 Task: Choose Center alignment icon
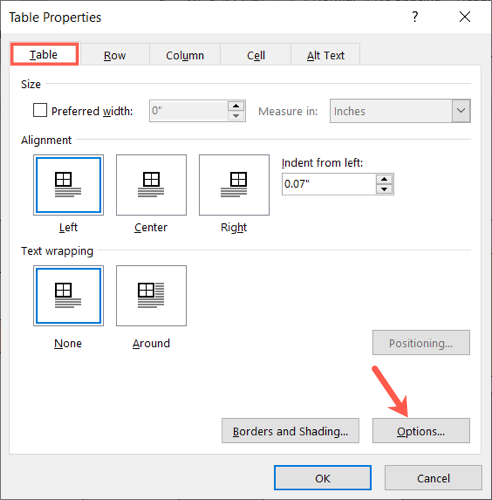151,185
